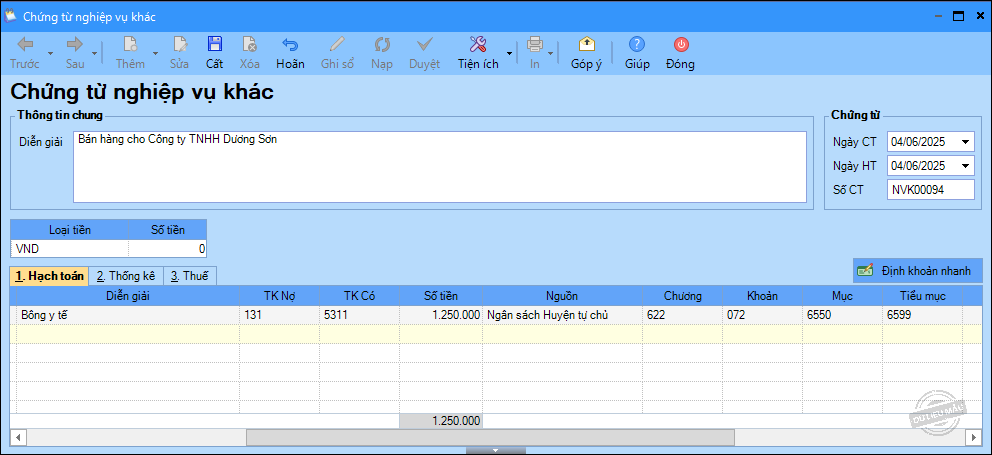Click the horizontal scrollbar right arrow

974,437
